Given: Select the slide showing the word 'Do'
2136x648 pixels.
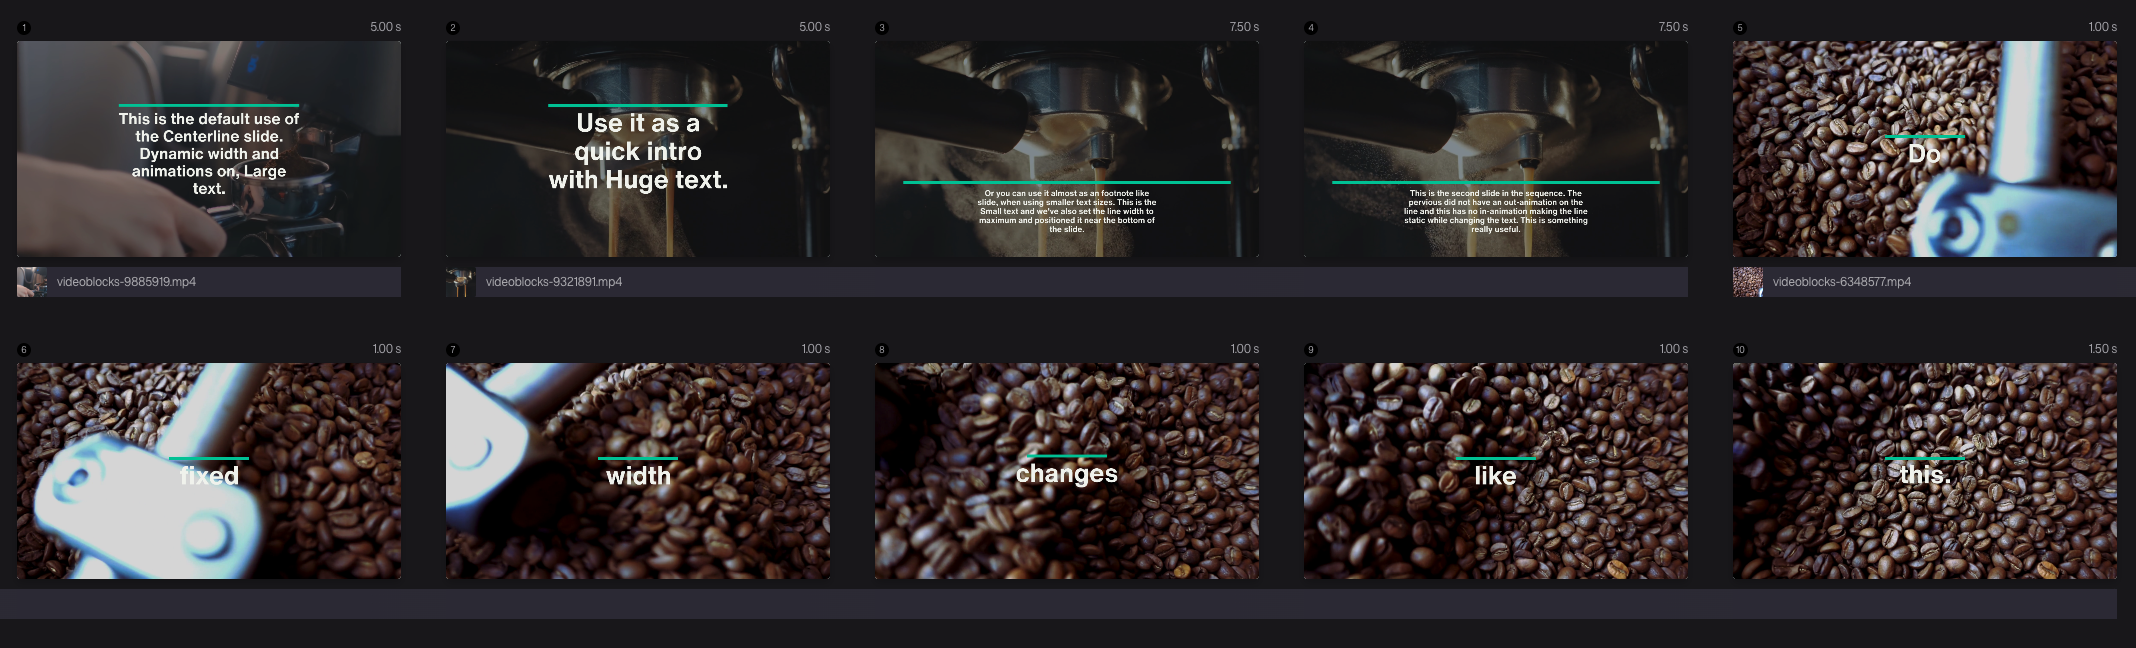Looking at the screenshot, I should click(x=1924, y=149).
